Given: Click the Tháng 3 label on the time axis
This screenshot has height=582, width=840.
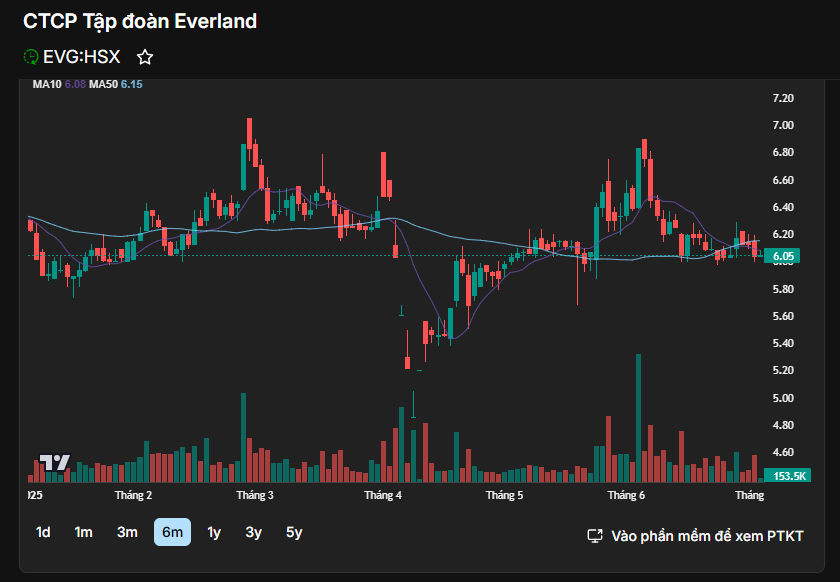Looking at the screenshot, I should (x=255, y=495).
